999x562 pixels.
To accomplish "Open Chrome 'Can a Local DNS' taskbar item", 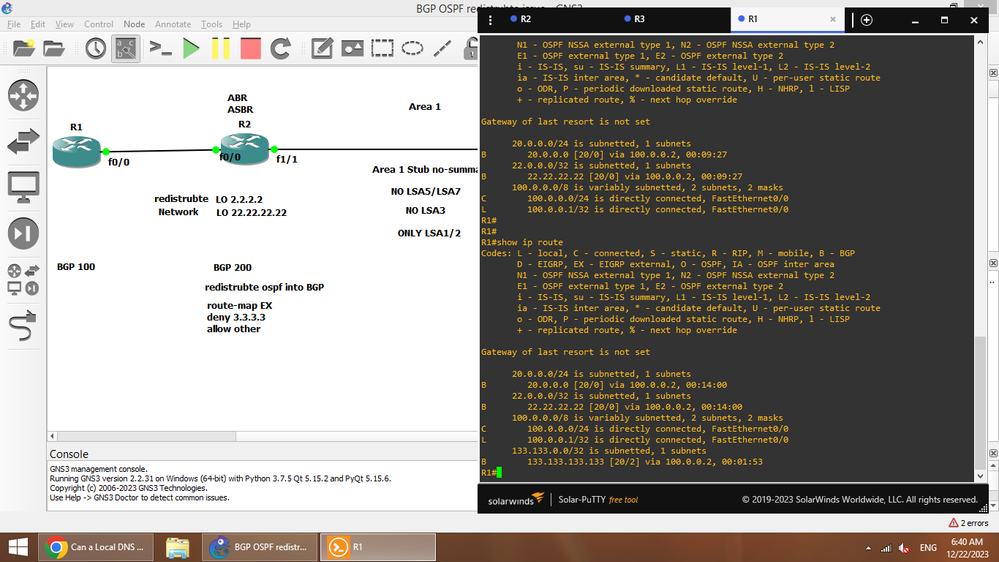I will (x=96, y=547).
